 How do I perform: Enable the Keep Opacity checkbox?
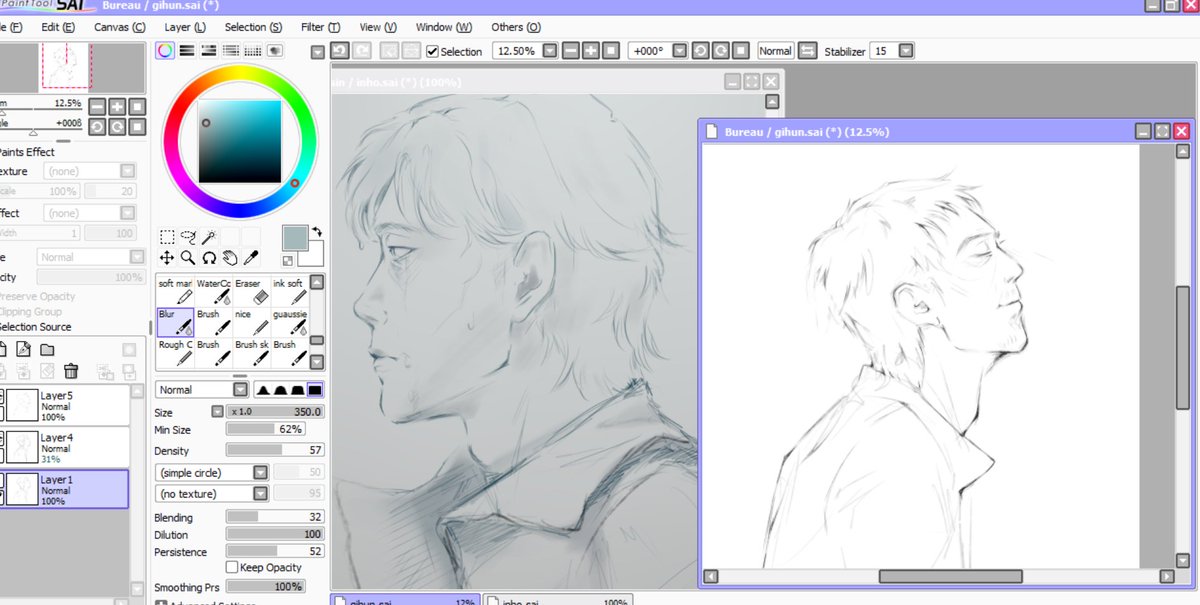(232, 568)
